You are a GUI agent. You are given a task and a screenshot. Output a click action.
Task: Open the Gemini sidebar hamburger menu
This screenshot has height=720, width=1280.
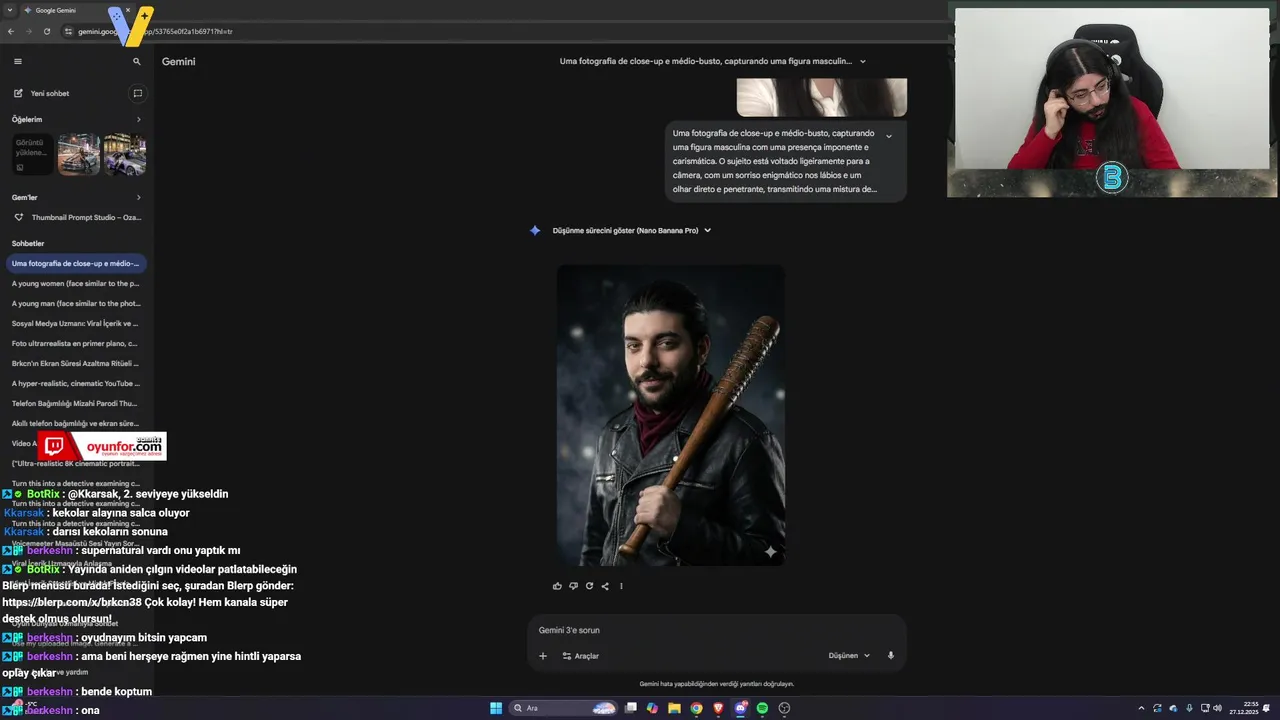tap(17, 61)
